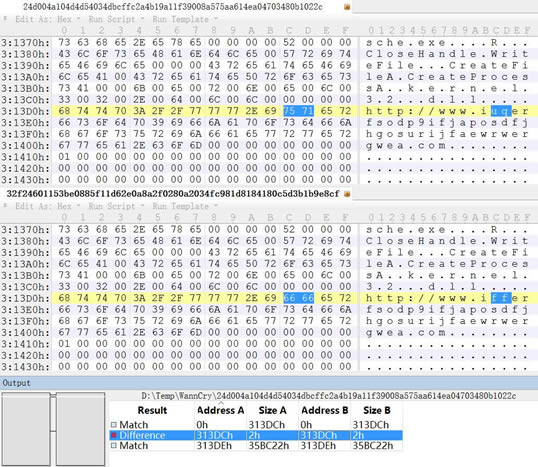Screen dimensions: 538x467
Task: Select the Output panel tab
Action: click(16, 383)
